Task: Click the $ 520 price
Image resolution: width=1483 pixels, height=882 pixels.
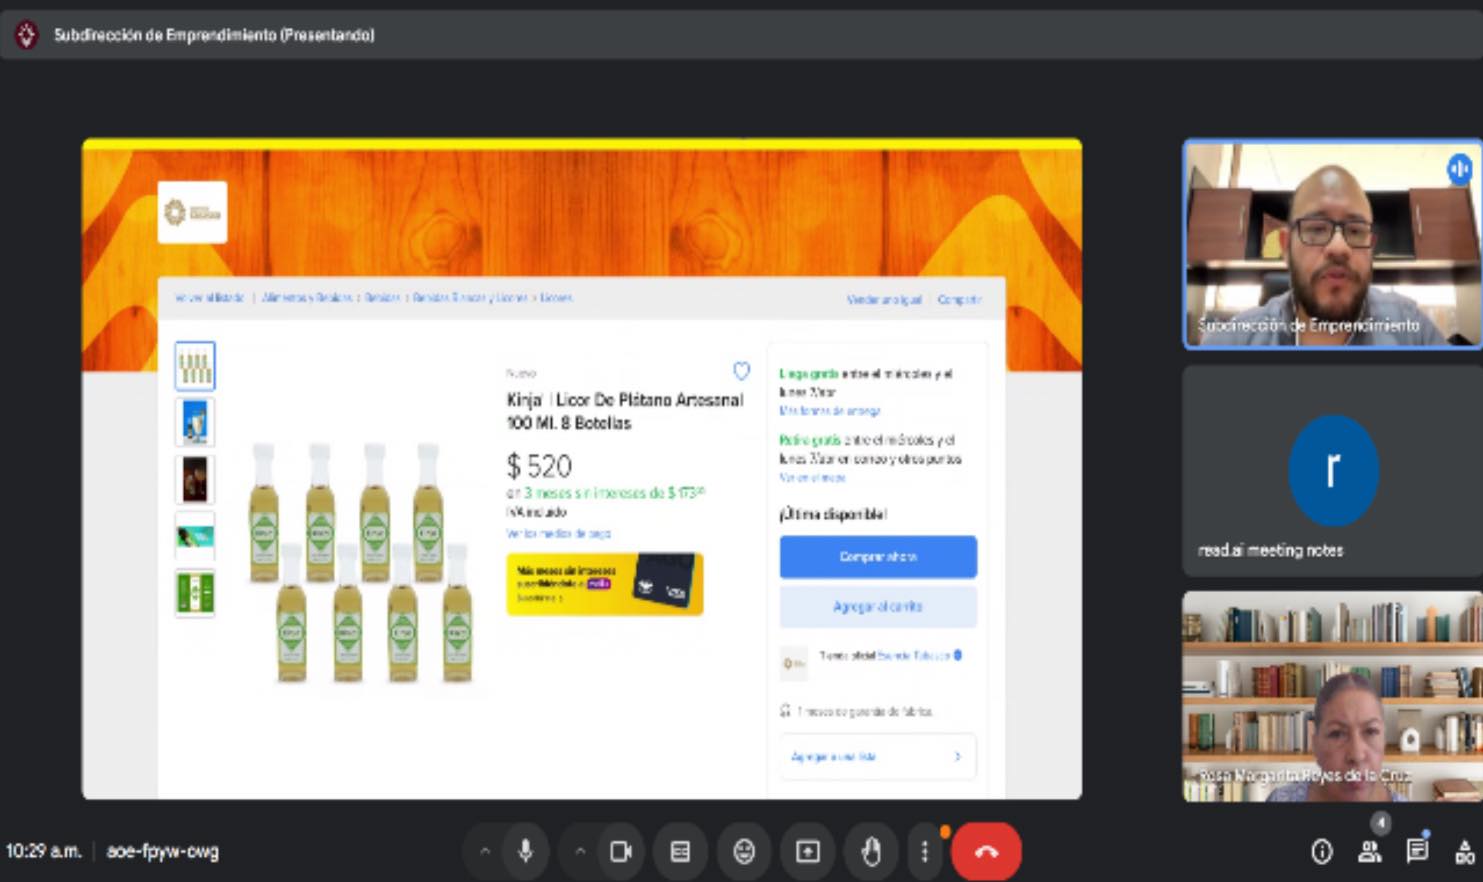Action: click(539, 466)
